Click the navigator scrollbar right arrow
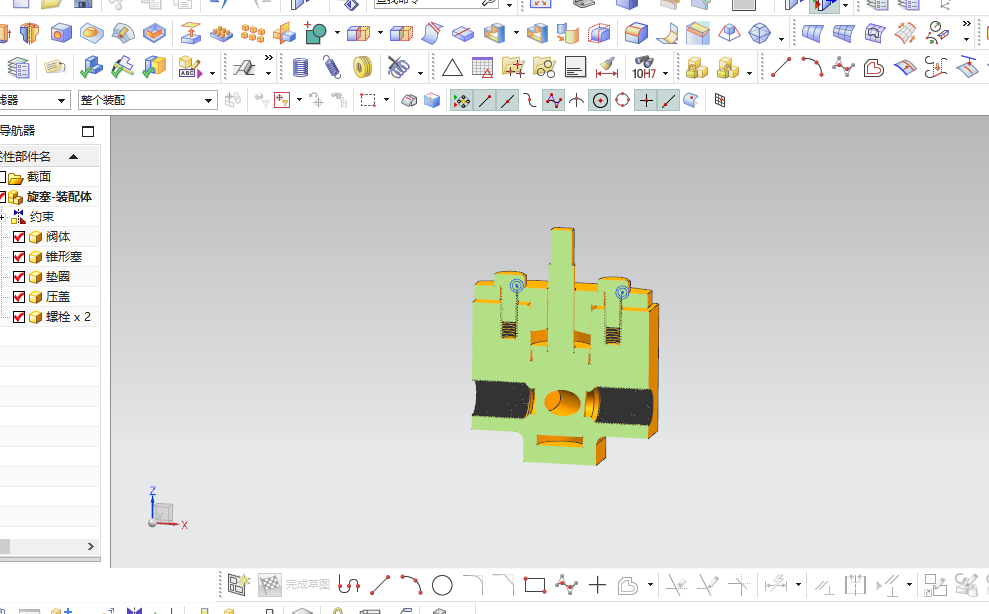 (91, 546)
